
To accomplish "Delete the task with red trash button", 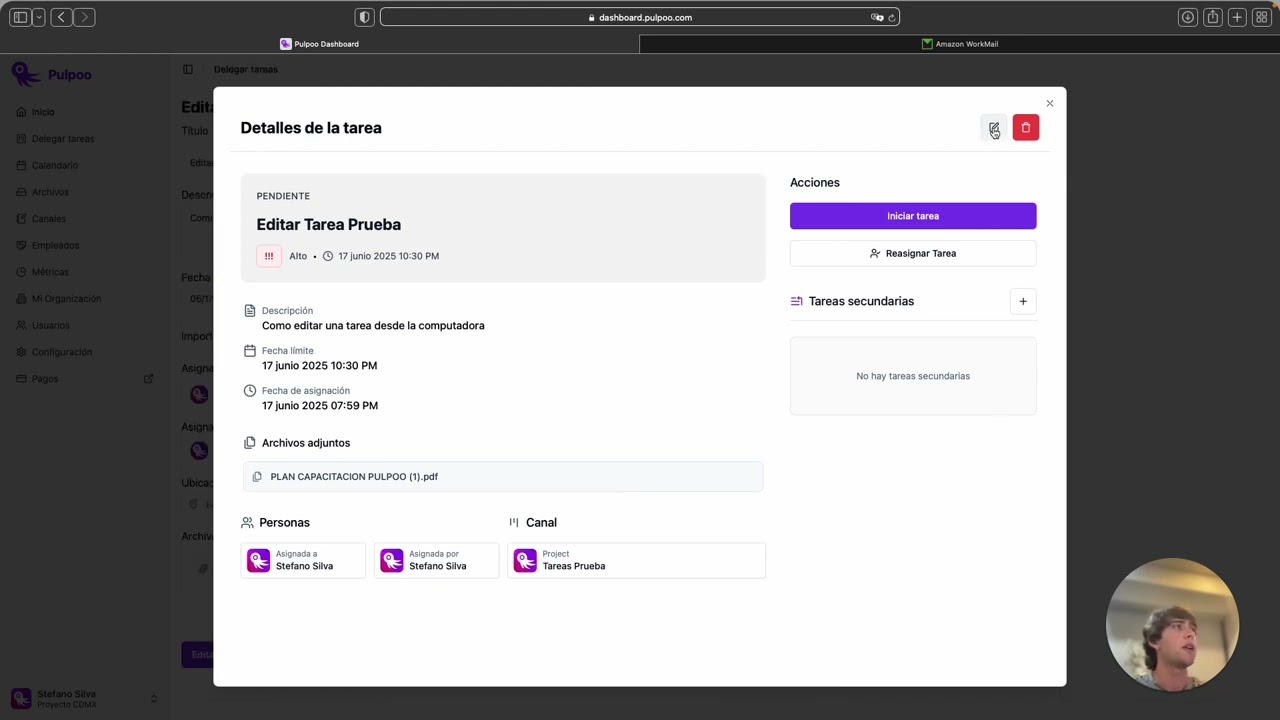I will [x=1025, y=128].
